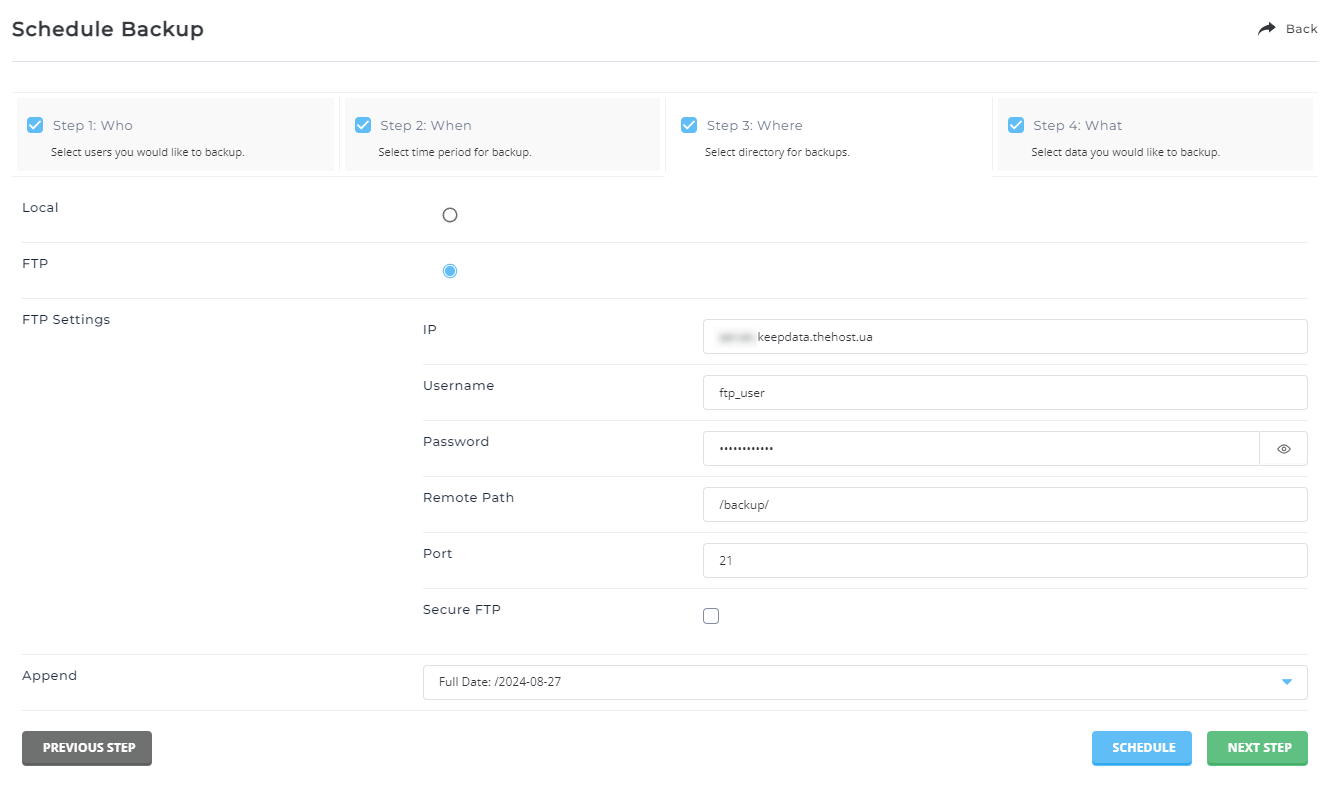Click the Next Step button

point(1258,748)
